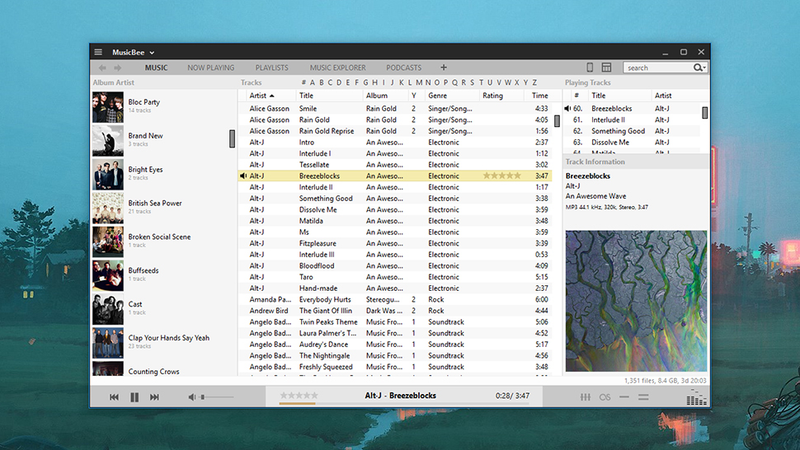Select the Smile track by Alice Gasson
This screenshot has height=450, width=800.
point(395,109)
